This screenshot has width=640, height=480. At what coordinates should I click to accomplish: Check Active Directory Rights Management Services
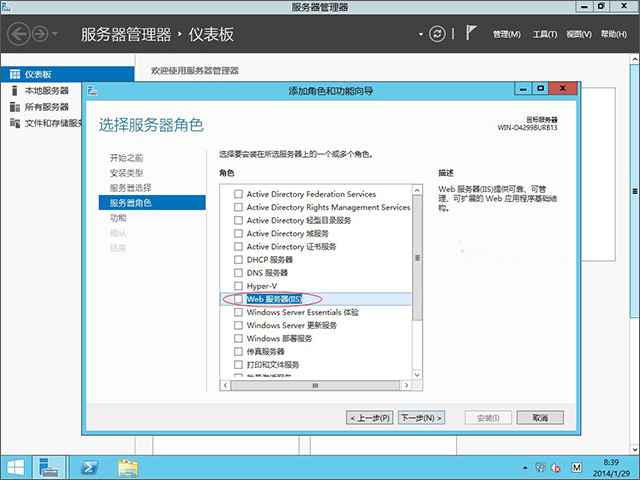click(x=238, y=207)
